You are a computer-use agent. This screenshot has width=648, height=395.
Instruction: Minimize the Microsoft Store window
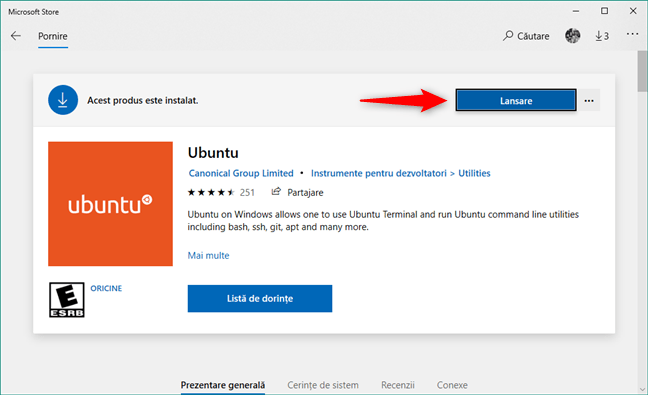tap(576, 12)
